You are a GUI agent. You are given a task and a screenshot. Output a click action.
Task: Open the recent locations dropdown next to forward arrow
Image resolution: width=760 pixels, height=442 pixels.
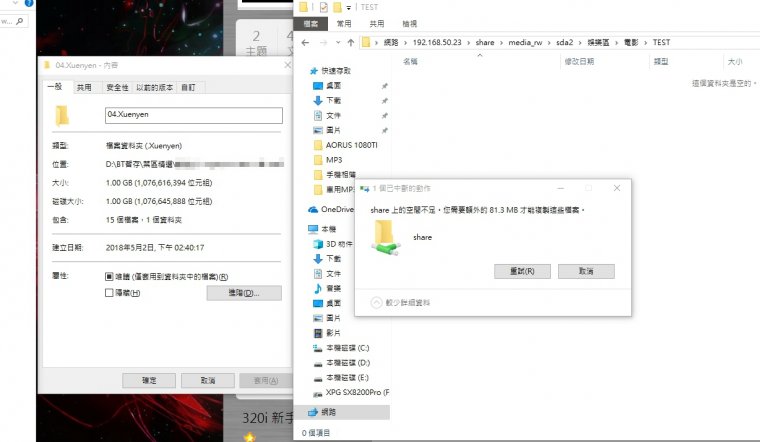[x=338, y=43]
